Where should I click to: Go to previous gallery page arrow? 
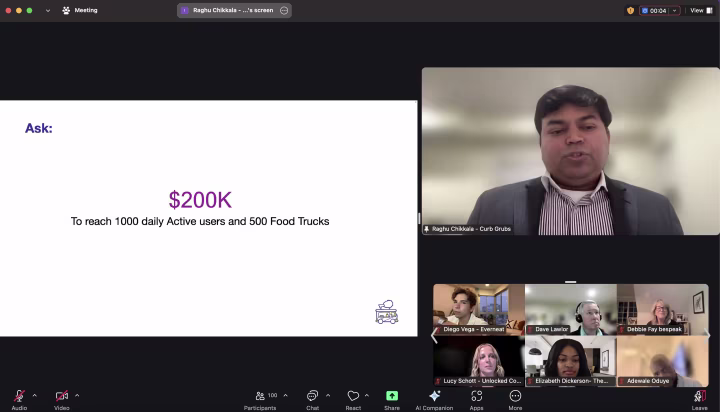click(434, 336)
